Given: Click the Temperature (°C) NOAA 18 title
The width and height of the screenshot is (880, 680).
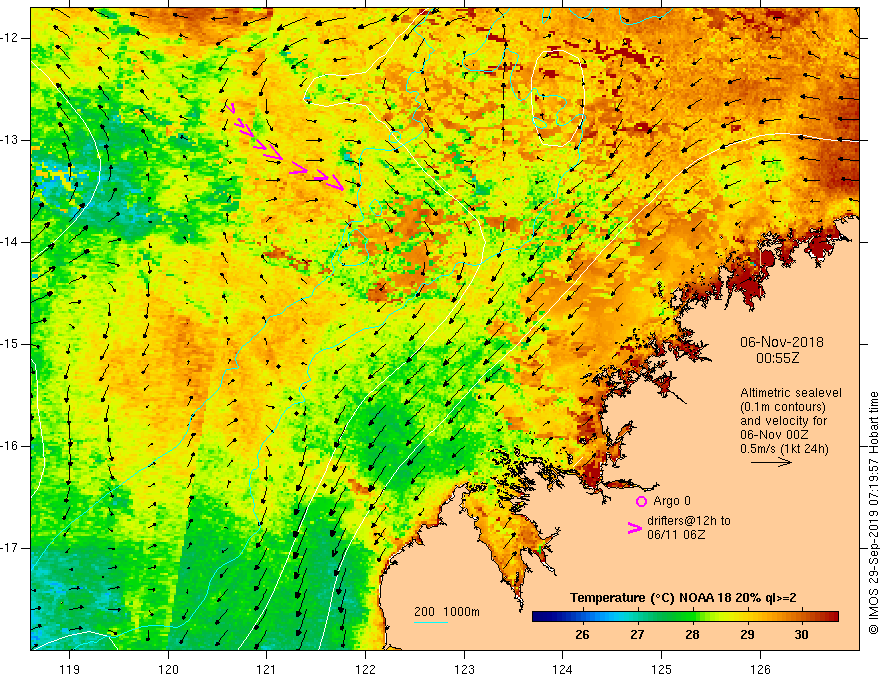Looking at the screenshot, I should click(x=683, y=598).
